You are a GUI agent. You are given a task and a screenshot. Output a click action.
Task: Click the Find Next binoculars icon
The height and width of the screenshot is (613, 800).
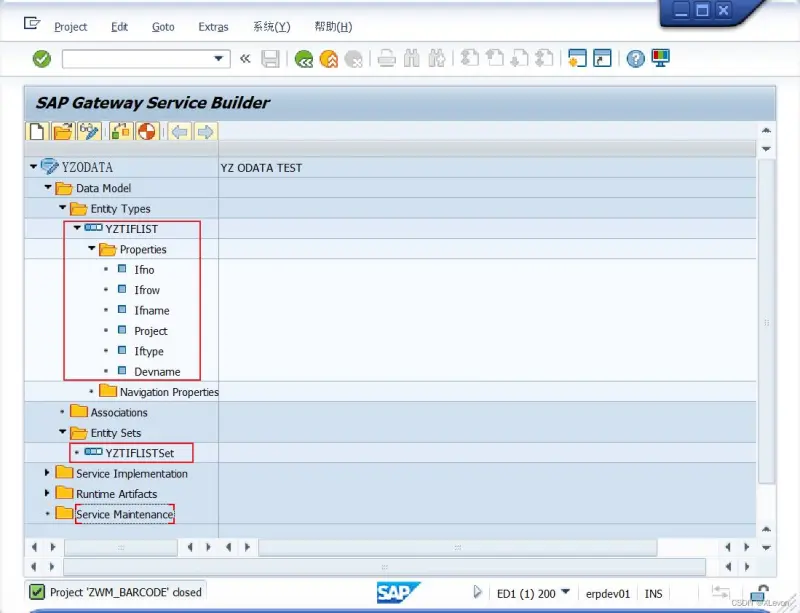pos(437,59)
